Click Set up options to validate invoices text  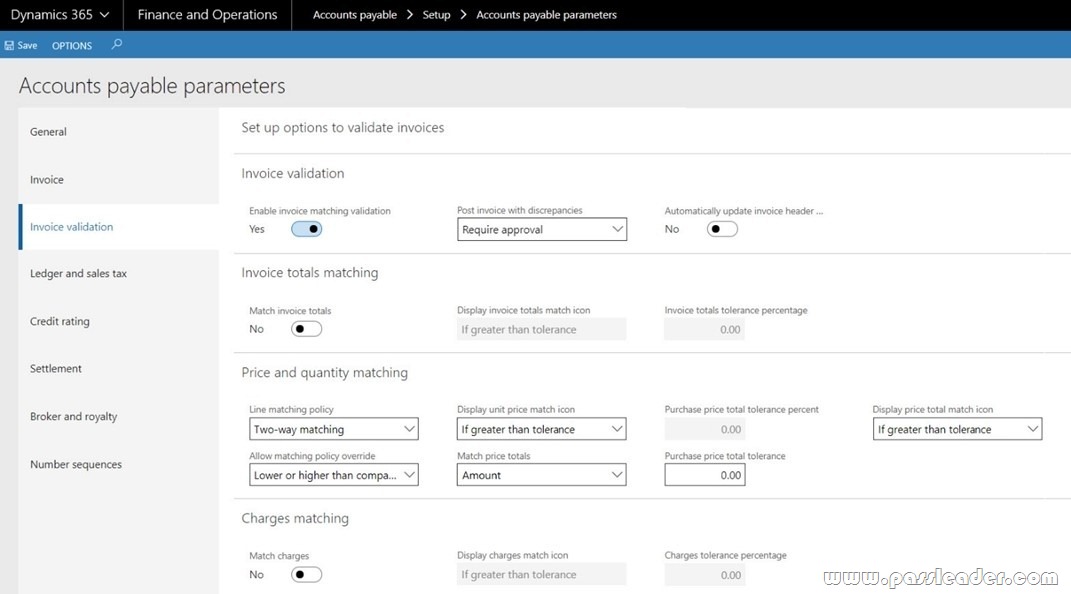(x=343, y=128)
